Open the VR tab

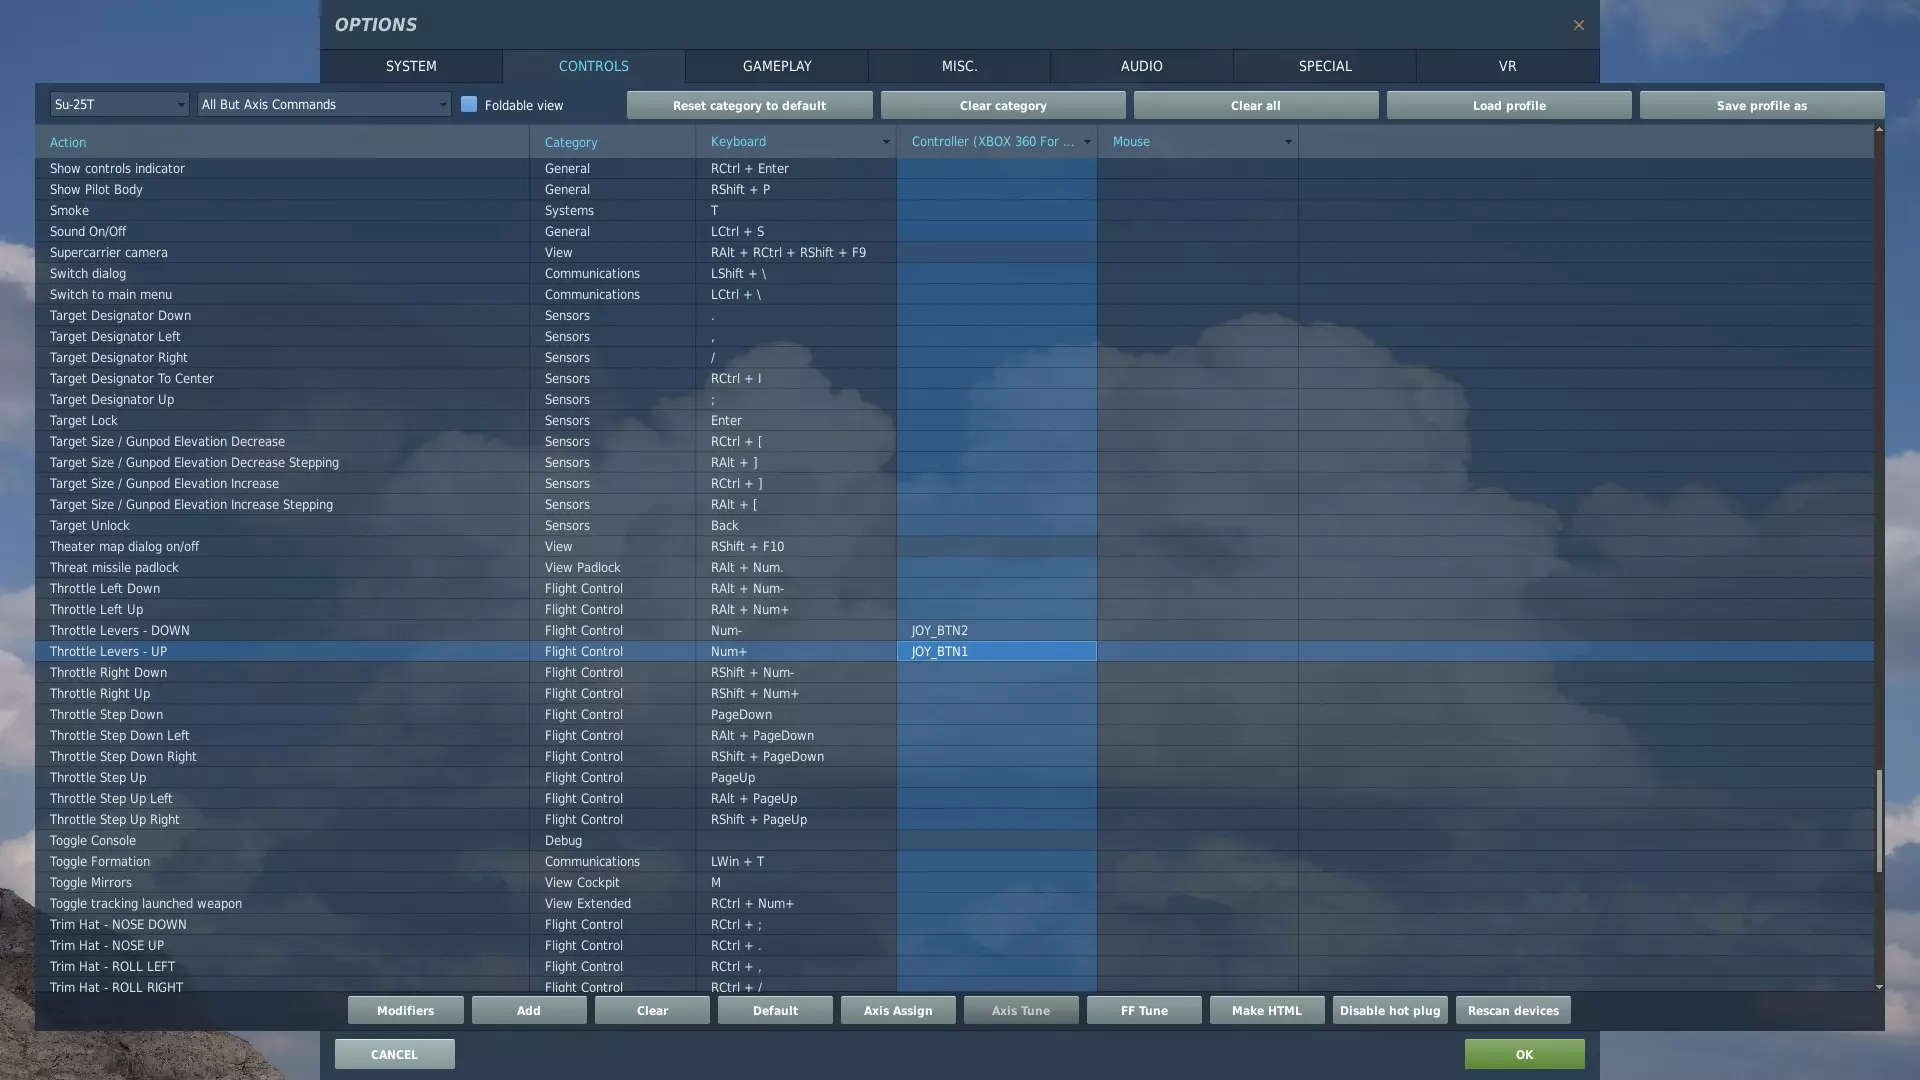(1507, 66)
